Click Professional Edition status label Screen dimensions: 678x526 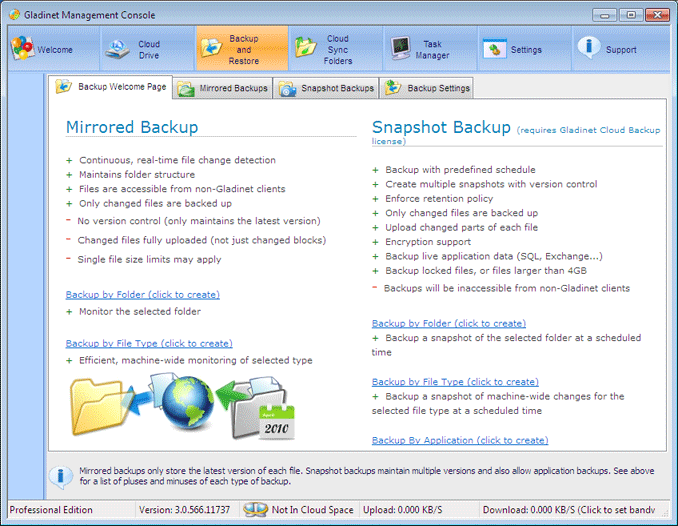[51, 510]
